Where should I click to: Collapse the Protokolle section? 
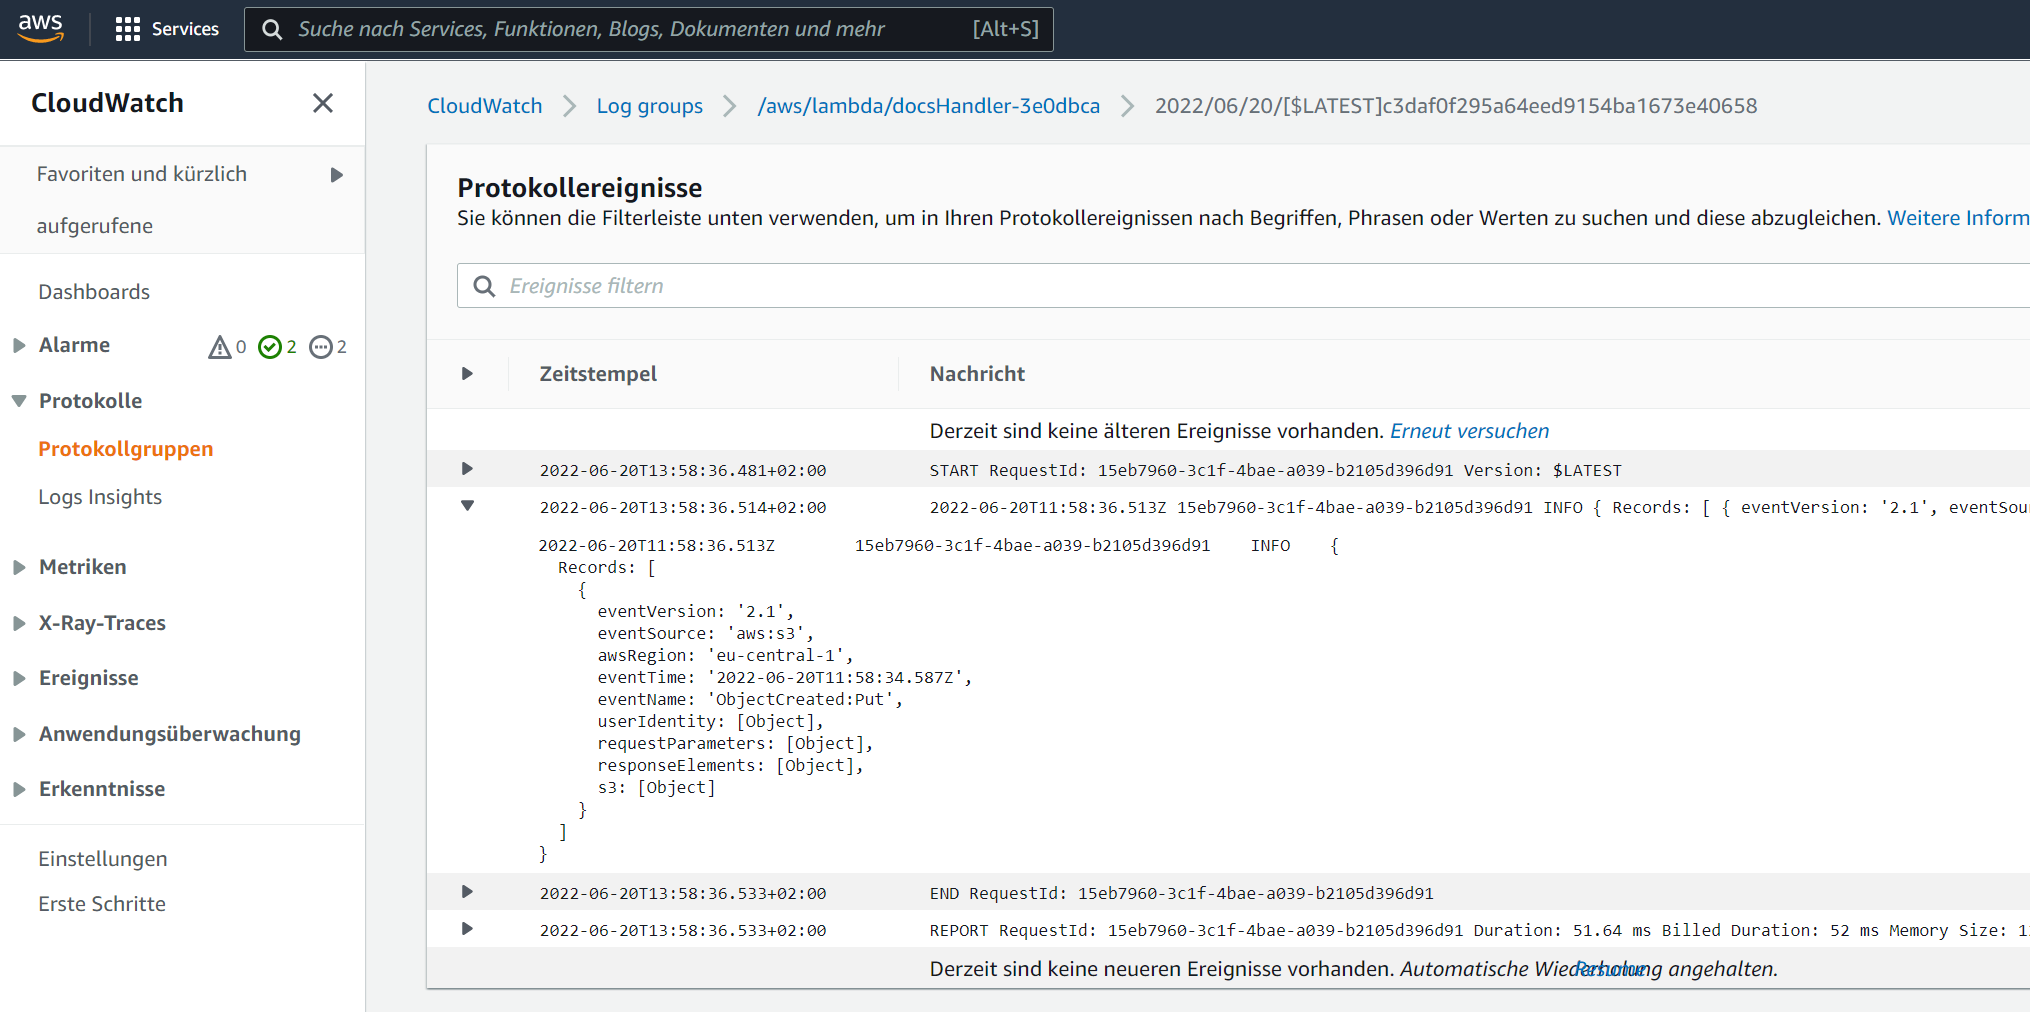tap(19, 401)
